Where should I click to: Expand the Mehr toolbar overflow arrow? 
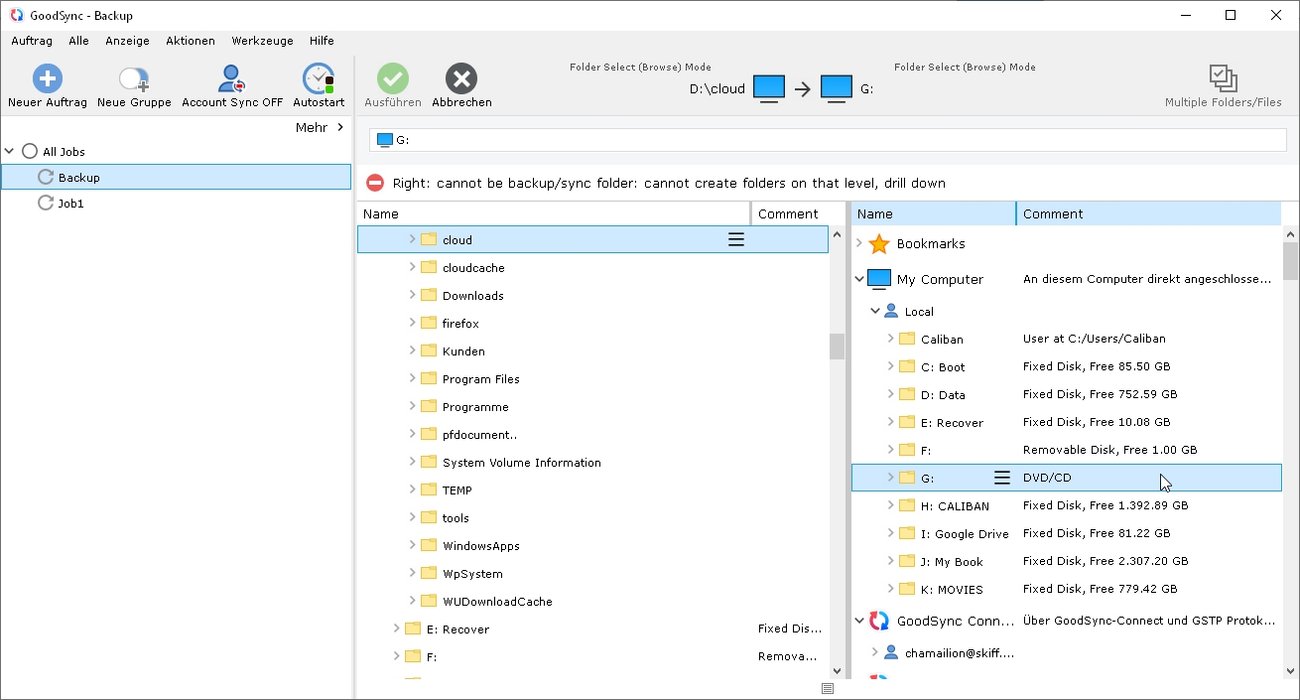pos(340,127)
